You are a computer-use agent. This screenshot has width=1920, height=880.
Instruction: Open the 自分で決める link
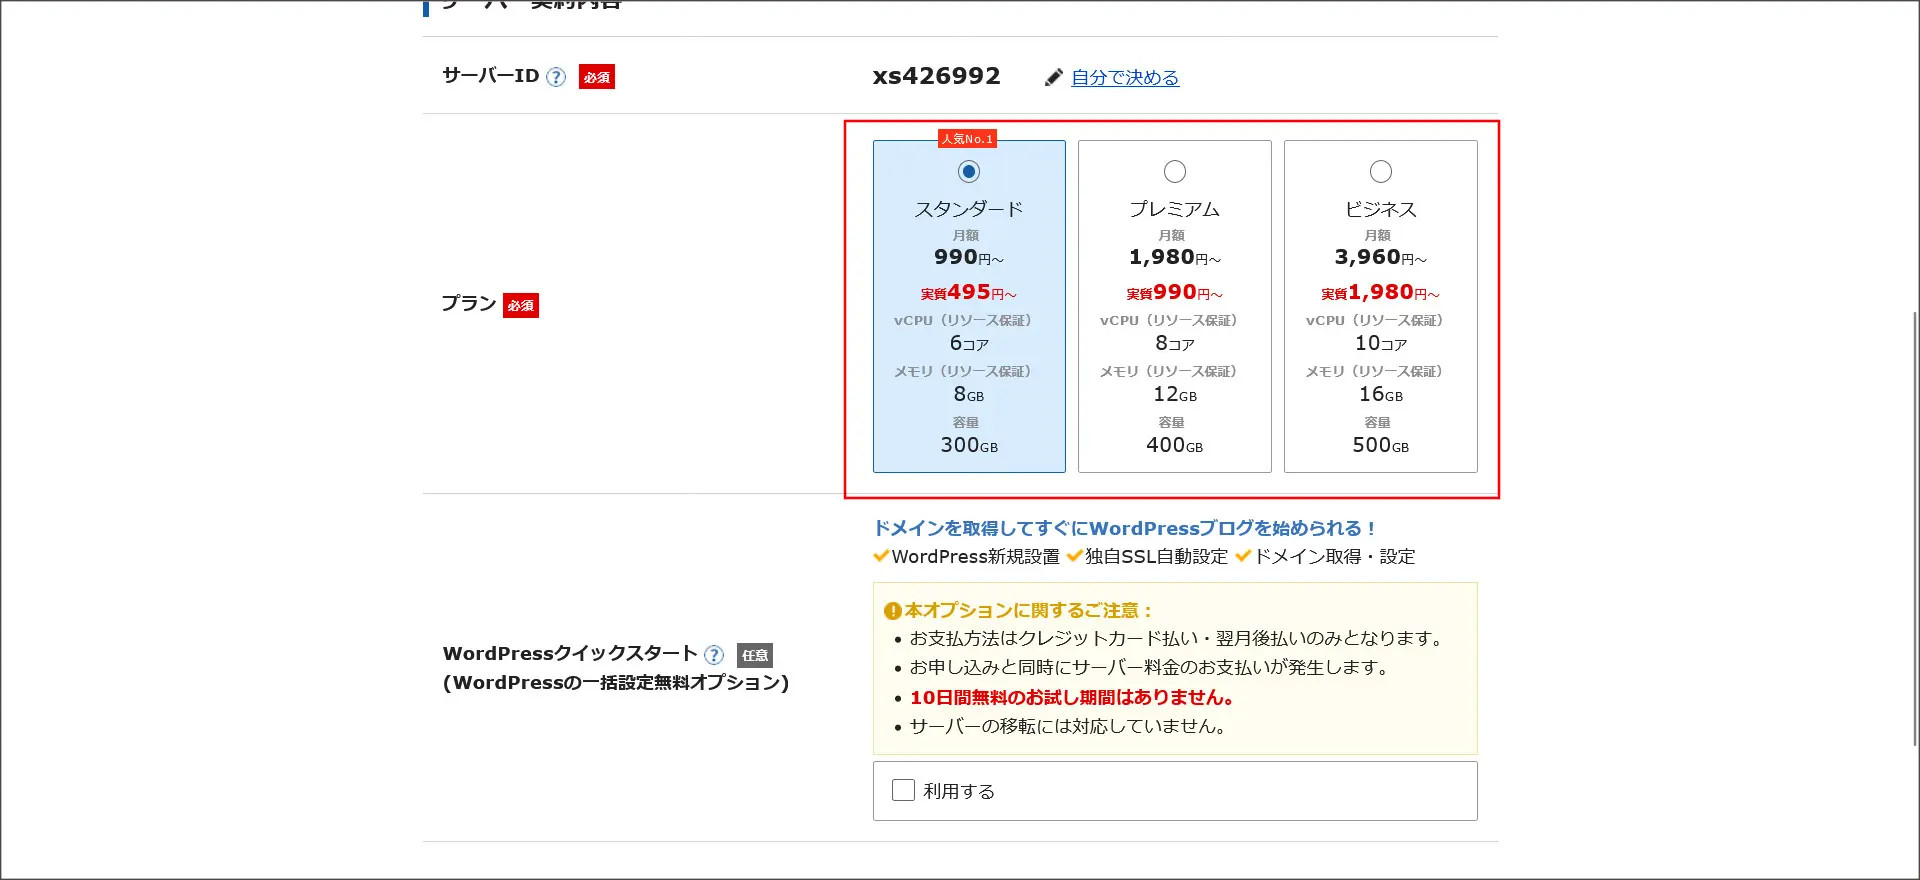1125,78
